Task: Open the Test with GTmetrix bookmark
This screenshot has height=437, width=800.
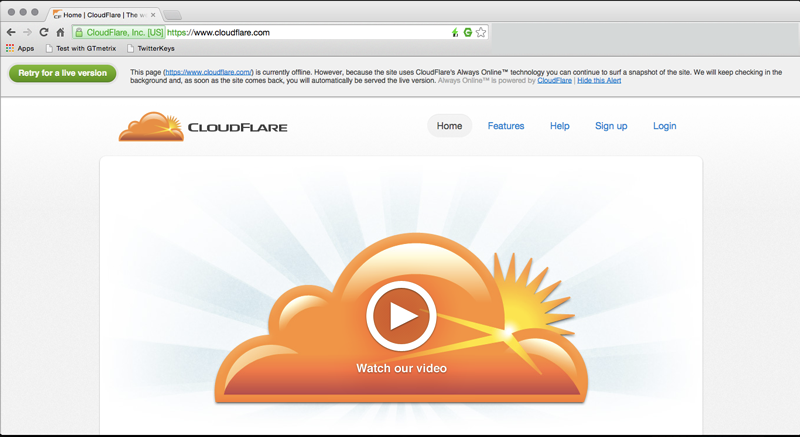Action: coord(81,48)
